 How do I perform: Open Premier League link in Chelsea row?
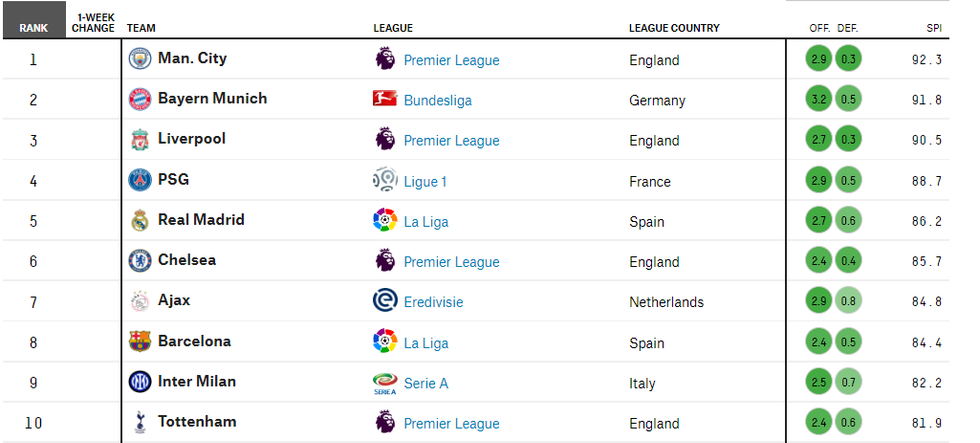451,262
